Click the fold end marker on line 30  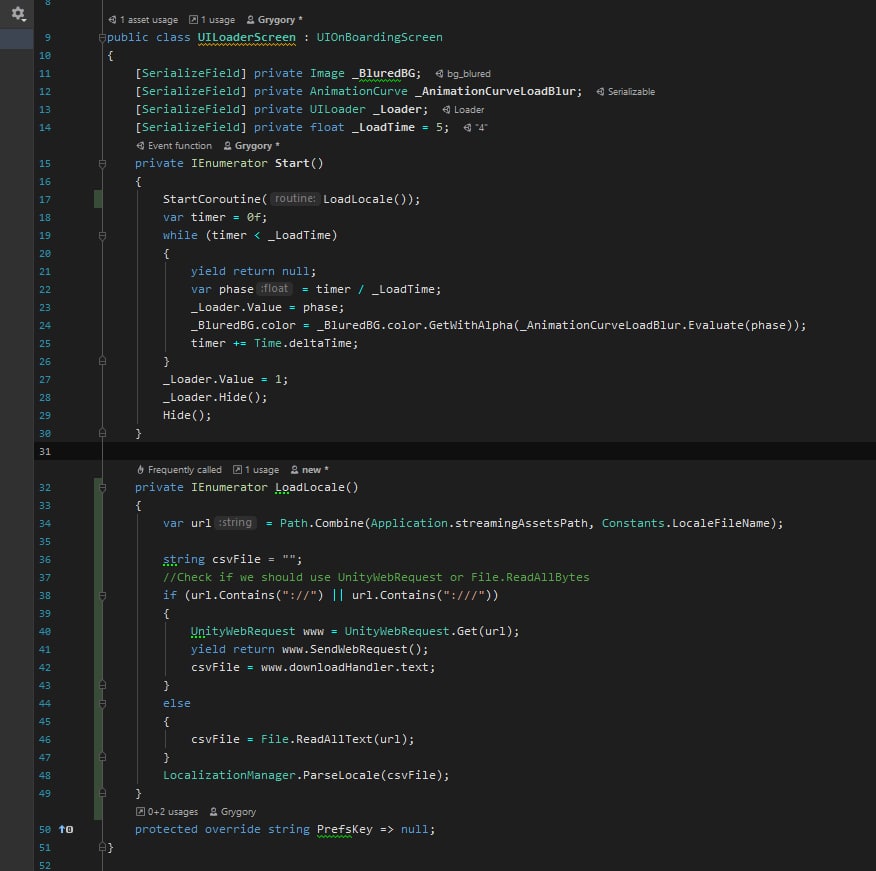coord(102,433)
